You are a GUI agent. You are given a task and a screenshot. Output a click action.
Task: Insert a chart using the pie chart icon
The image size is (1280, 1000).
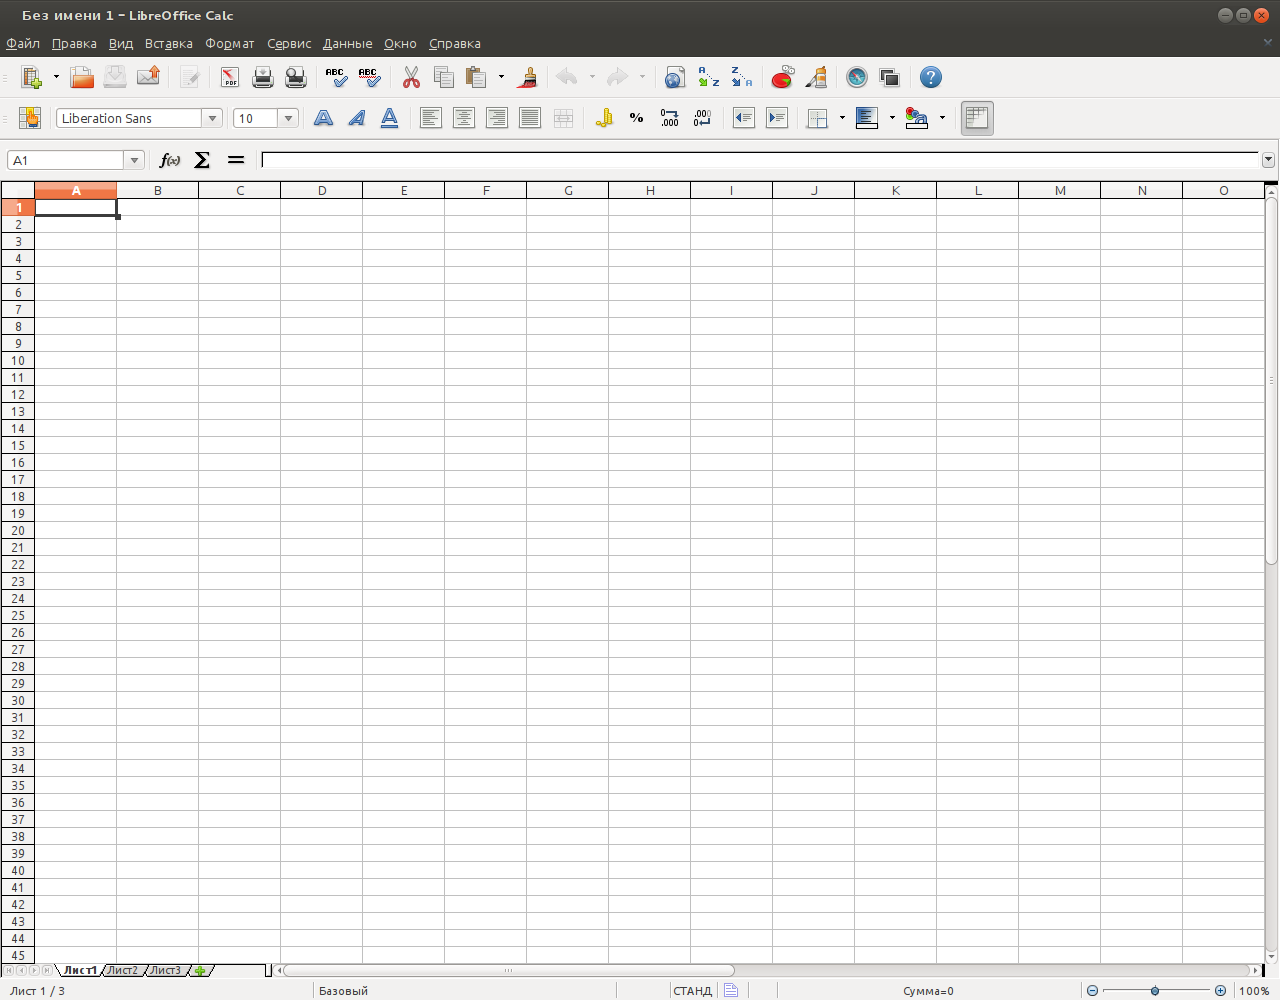782,77
